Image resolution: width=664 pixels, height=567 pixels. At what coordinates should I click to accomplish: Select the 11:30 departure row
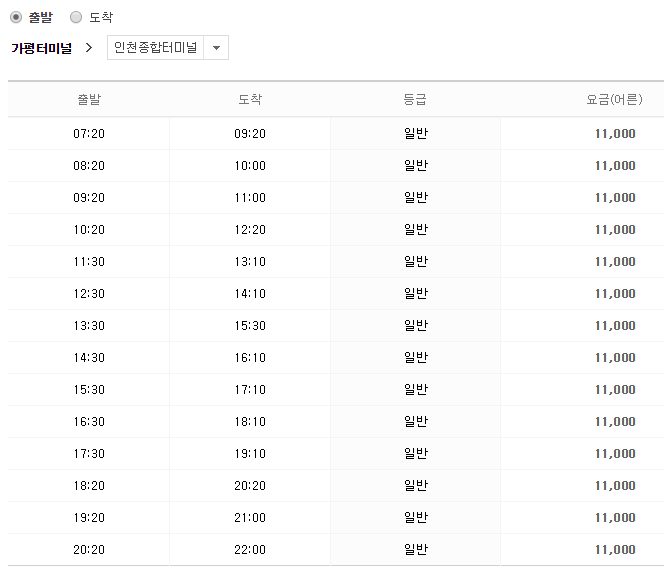(336, 262)
